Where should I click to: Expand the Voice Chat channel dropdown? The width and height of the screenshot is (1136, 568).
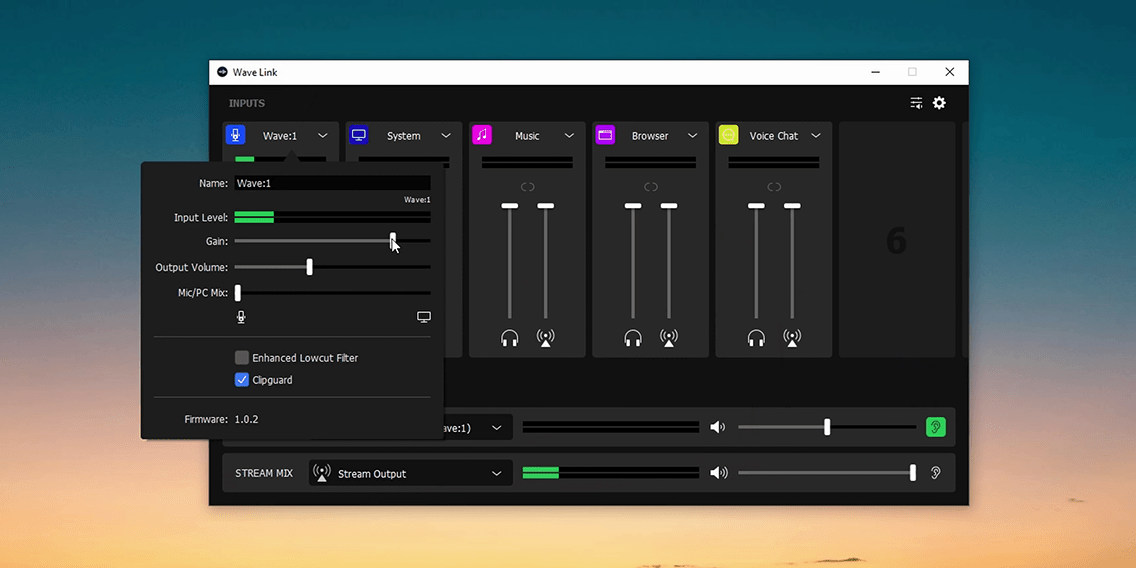[816, 135]
